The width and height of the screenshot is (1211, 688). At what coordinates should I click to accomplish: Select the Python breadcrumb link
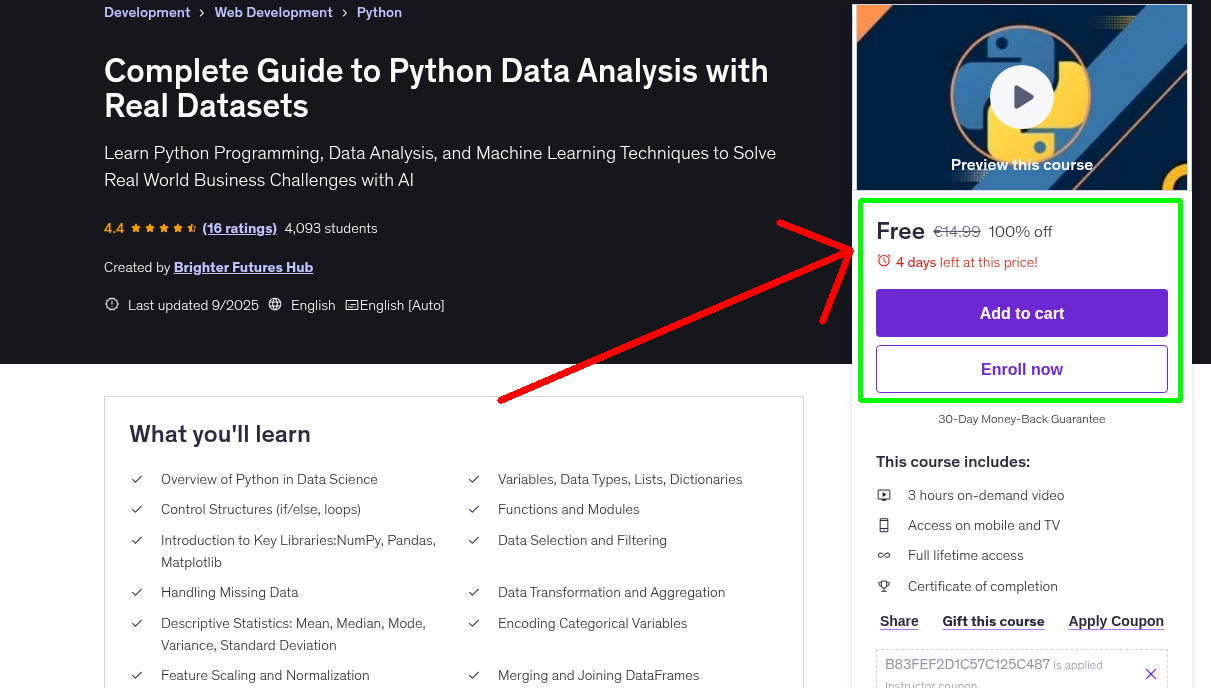click(x=379, y=12)
